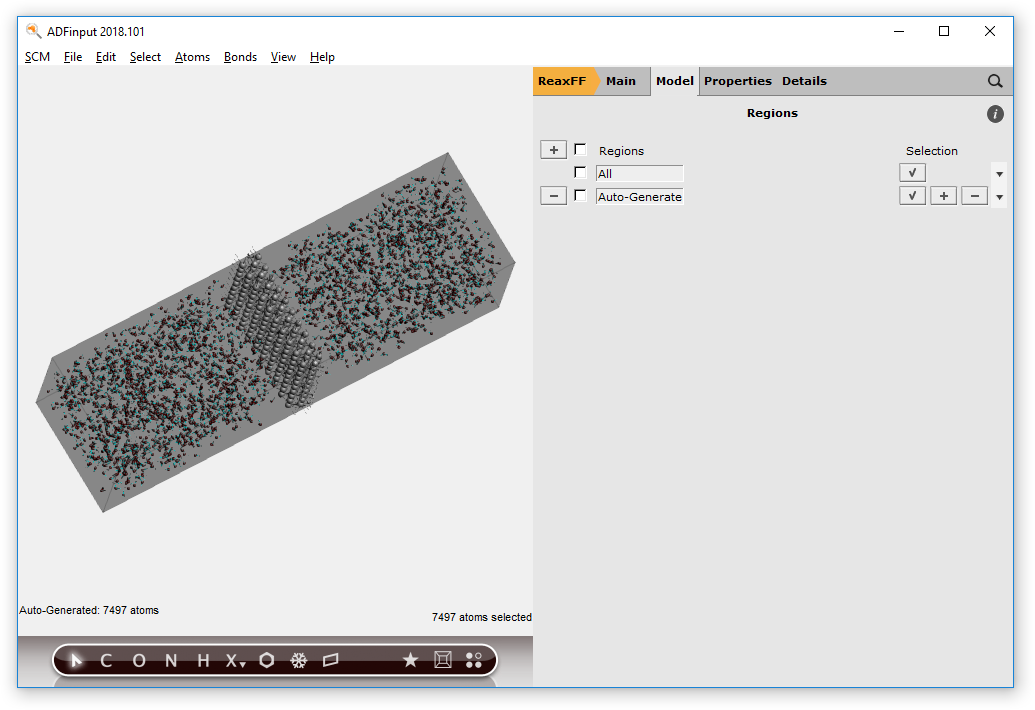This screenshot has height=710, width=1035.
Task: Switch to the Main tab
Action: pos(621,81)
